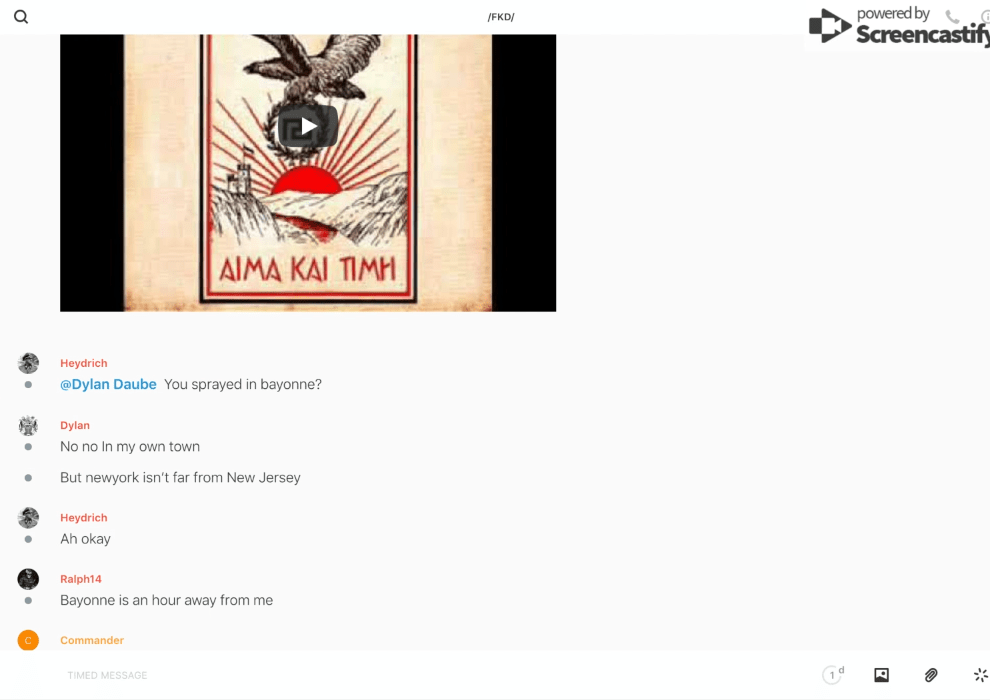The width and height of the screenshot is (990, 700).
Task: Click the paperclip attachment icon
Action: (931, 675)
